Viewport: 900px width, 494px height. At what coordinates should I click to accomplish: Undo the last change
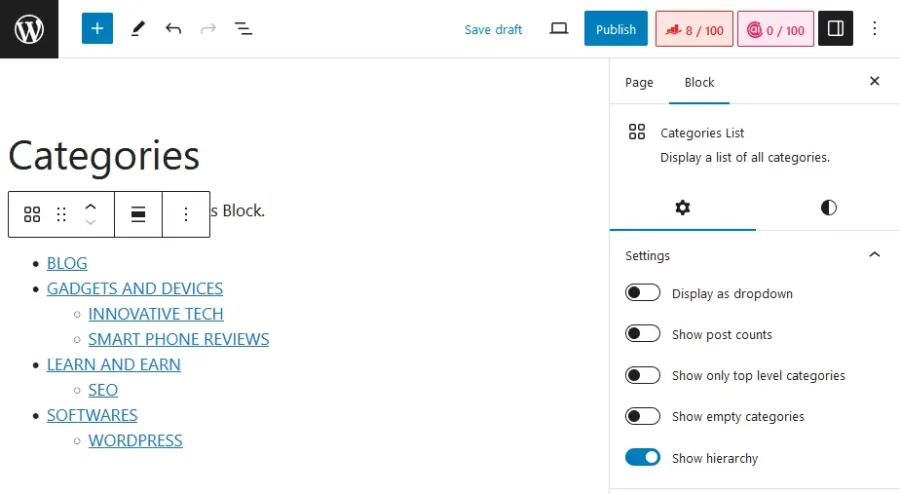tap(173, 29)
